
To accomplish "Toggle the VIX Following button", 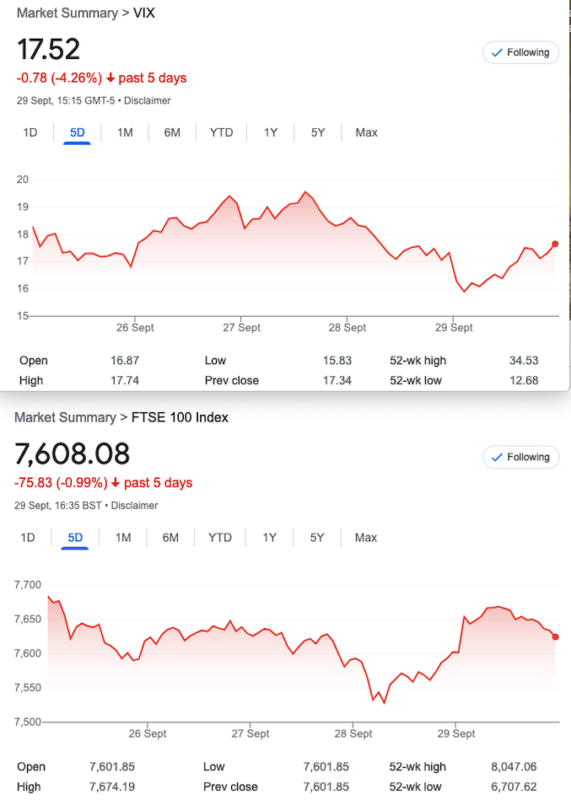I will pos(520,53).
